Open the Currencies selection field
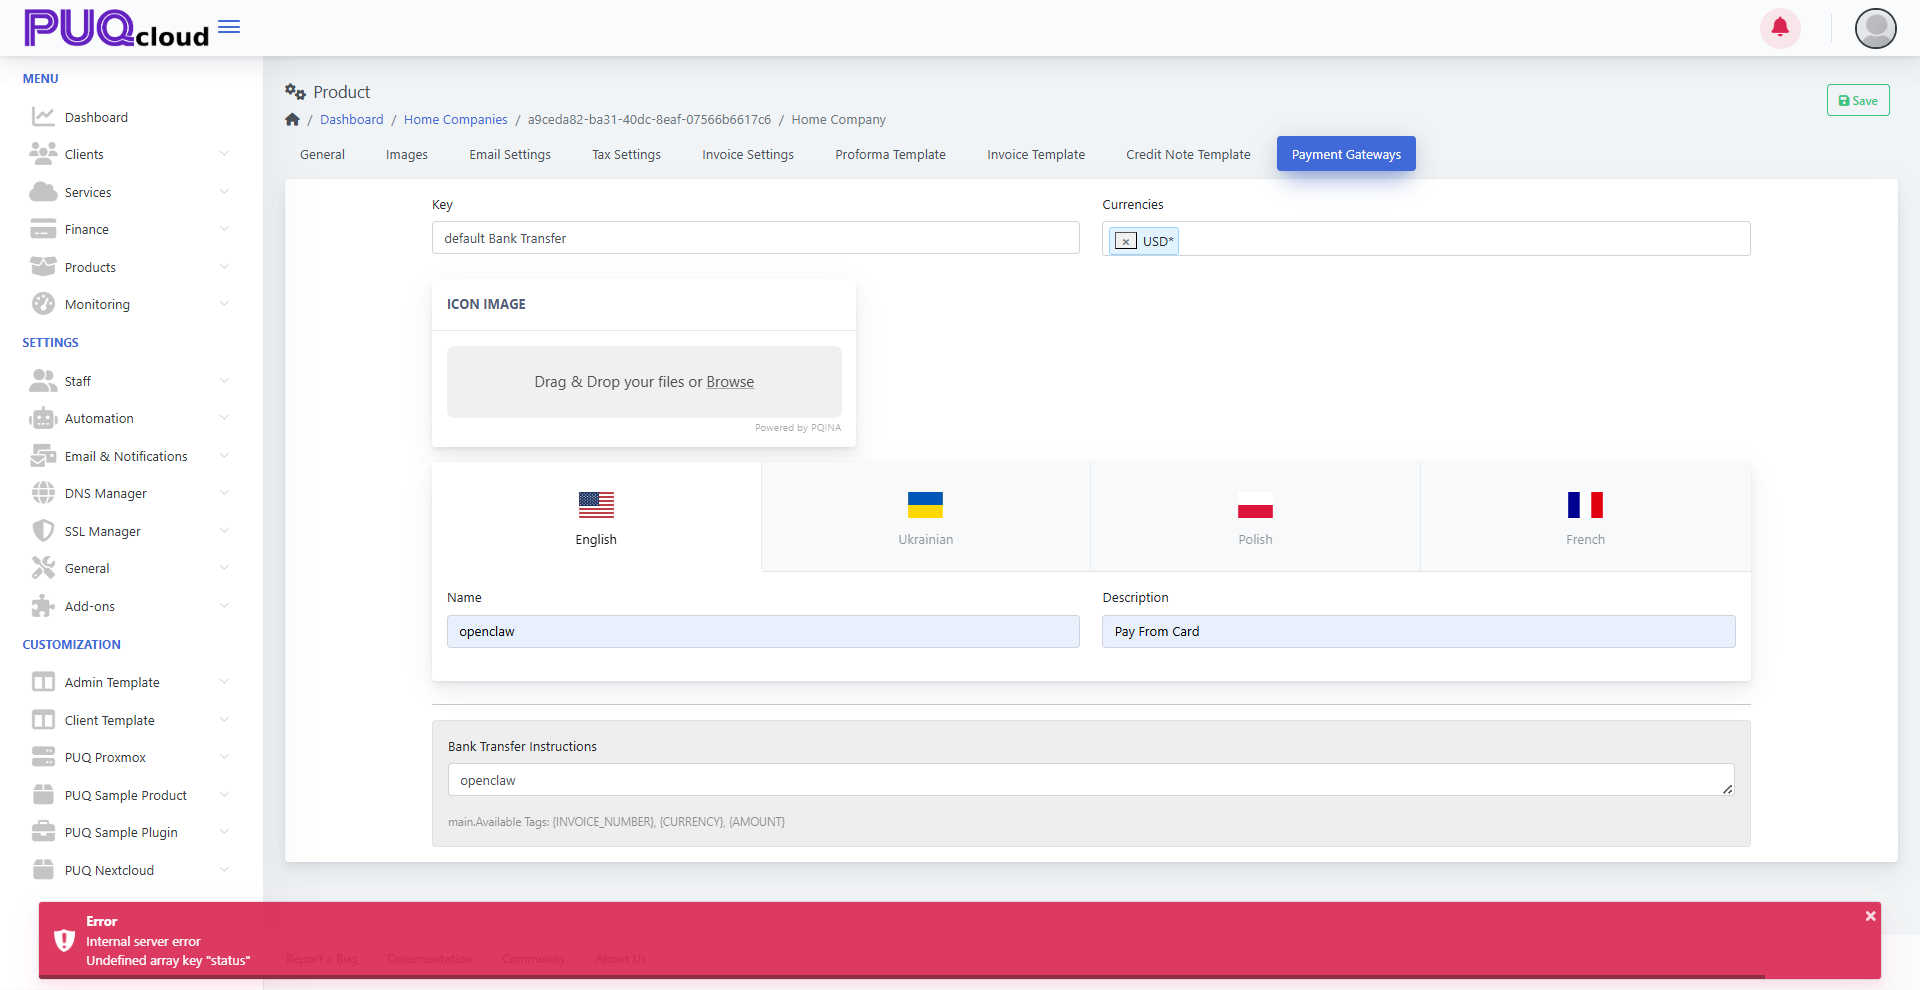The height and width of the screenshot is (990, 1920). [1460, 239]
